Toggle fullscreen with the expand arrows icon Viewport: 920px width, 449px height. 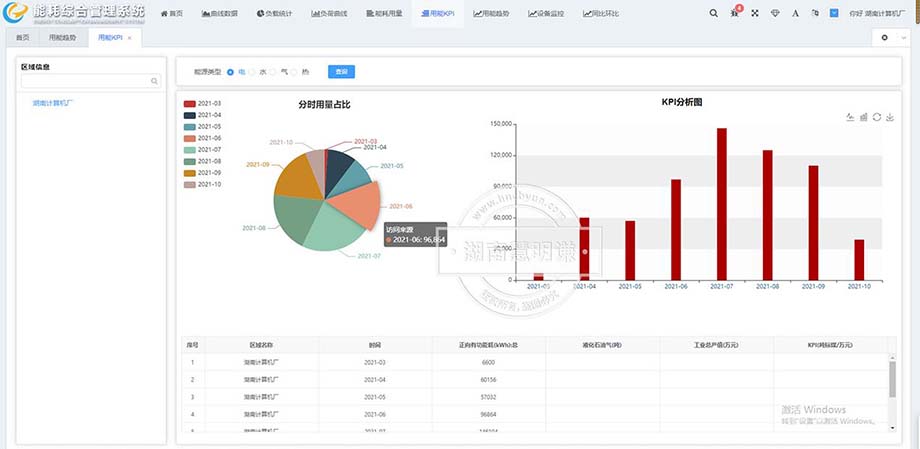(755, 14)
